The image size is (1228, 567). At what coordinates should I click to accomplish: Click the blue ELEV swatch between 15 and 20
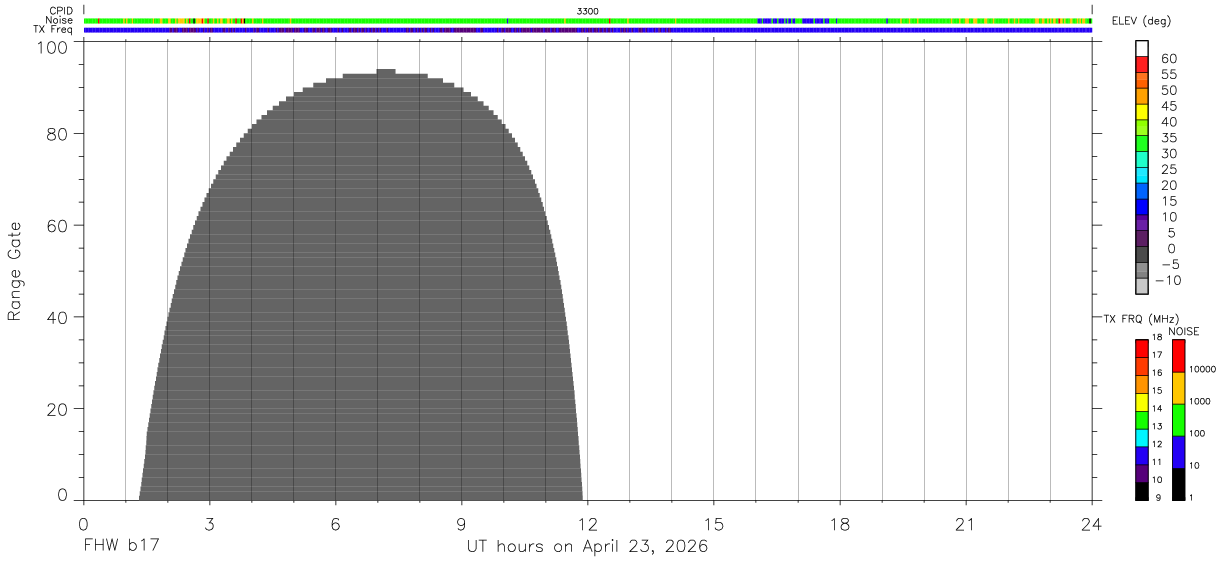[1141, 191]
